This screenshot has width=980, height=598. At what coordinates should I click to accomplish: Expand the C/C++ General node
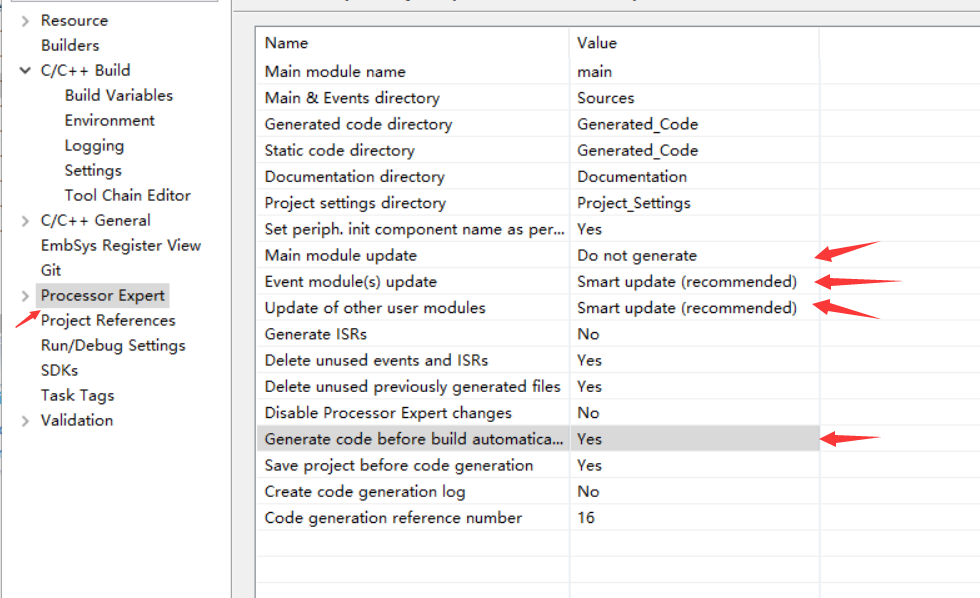25,221
